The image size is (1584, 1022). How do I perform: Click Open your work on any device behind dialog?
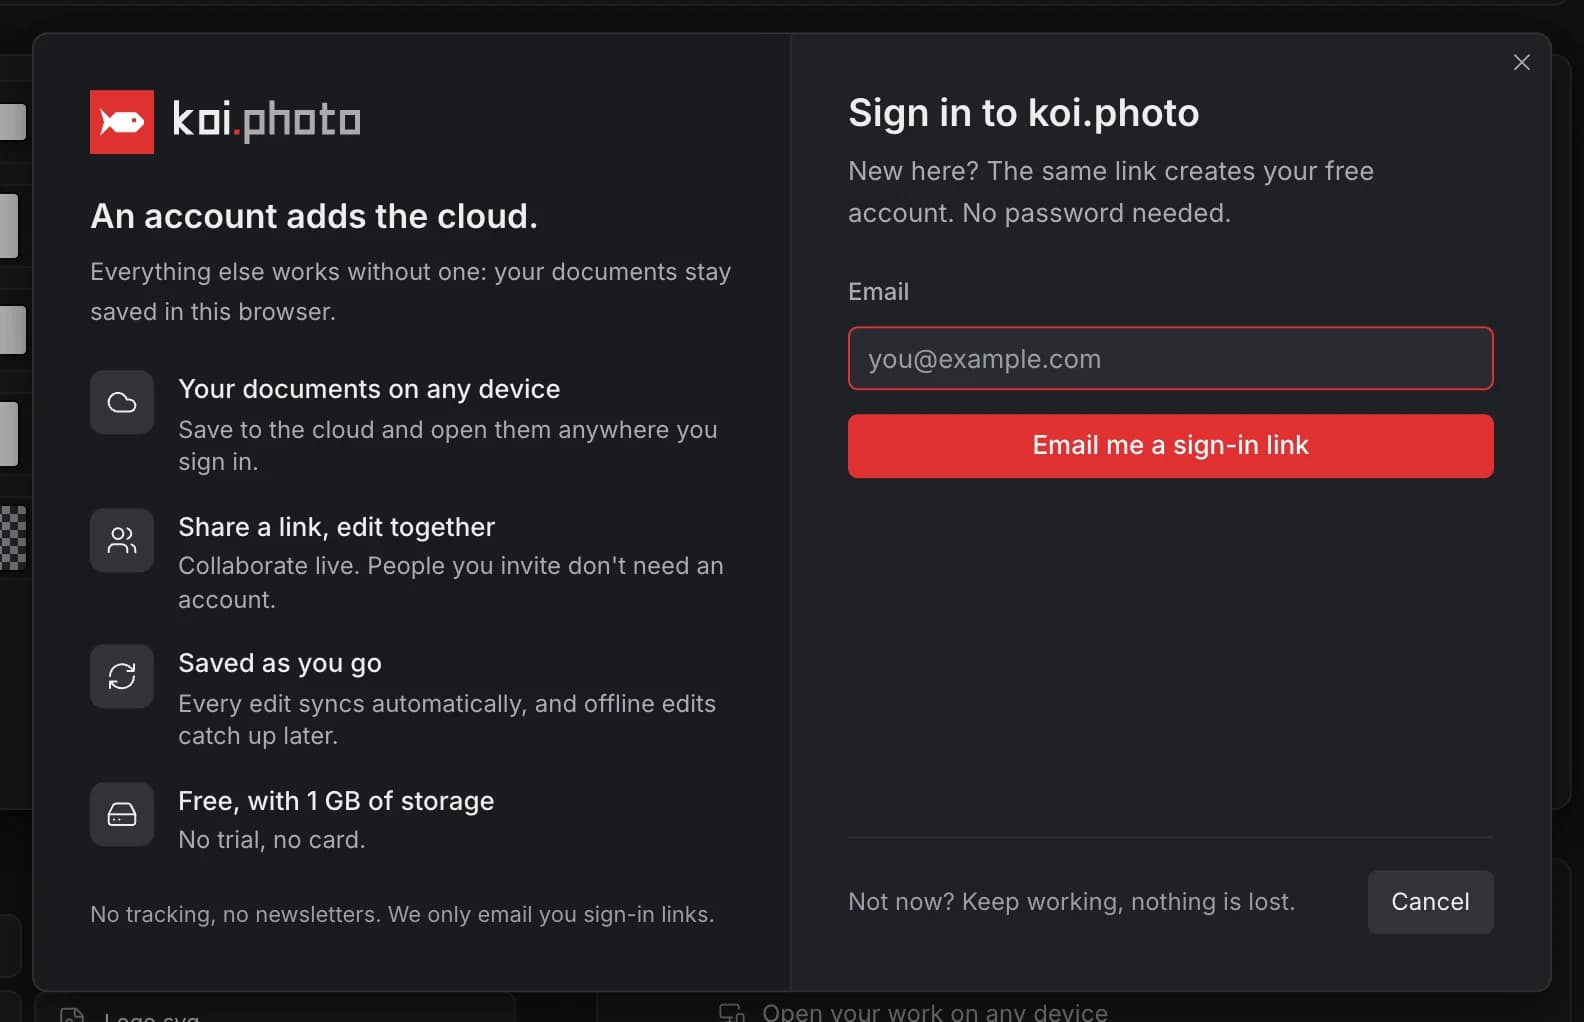(934, 1012)
